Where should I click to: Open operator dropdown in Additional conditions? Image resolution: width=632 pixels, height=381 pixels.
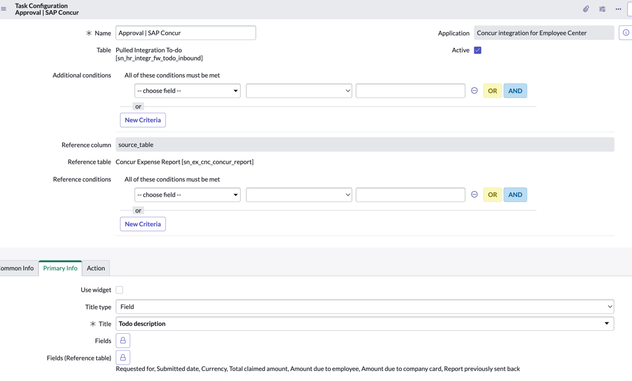tap(299, 91)
